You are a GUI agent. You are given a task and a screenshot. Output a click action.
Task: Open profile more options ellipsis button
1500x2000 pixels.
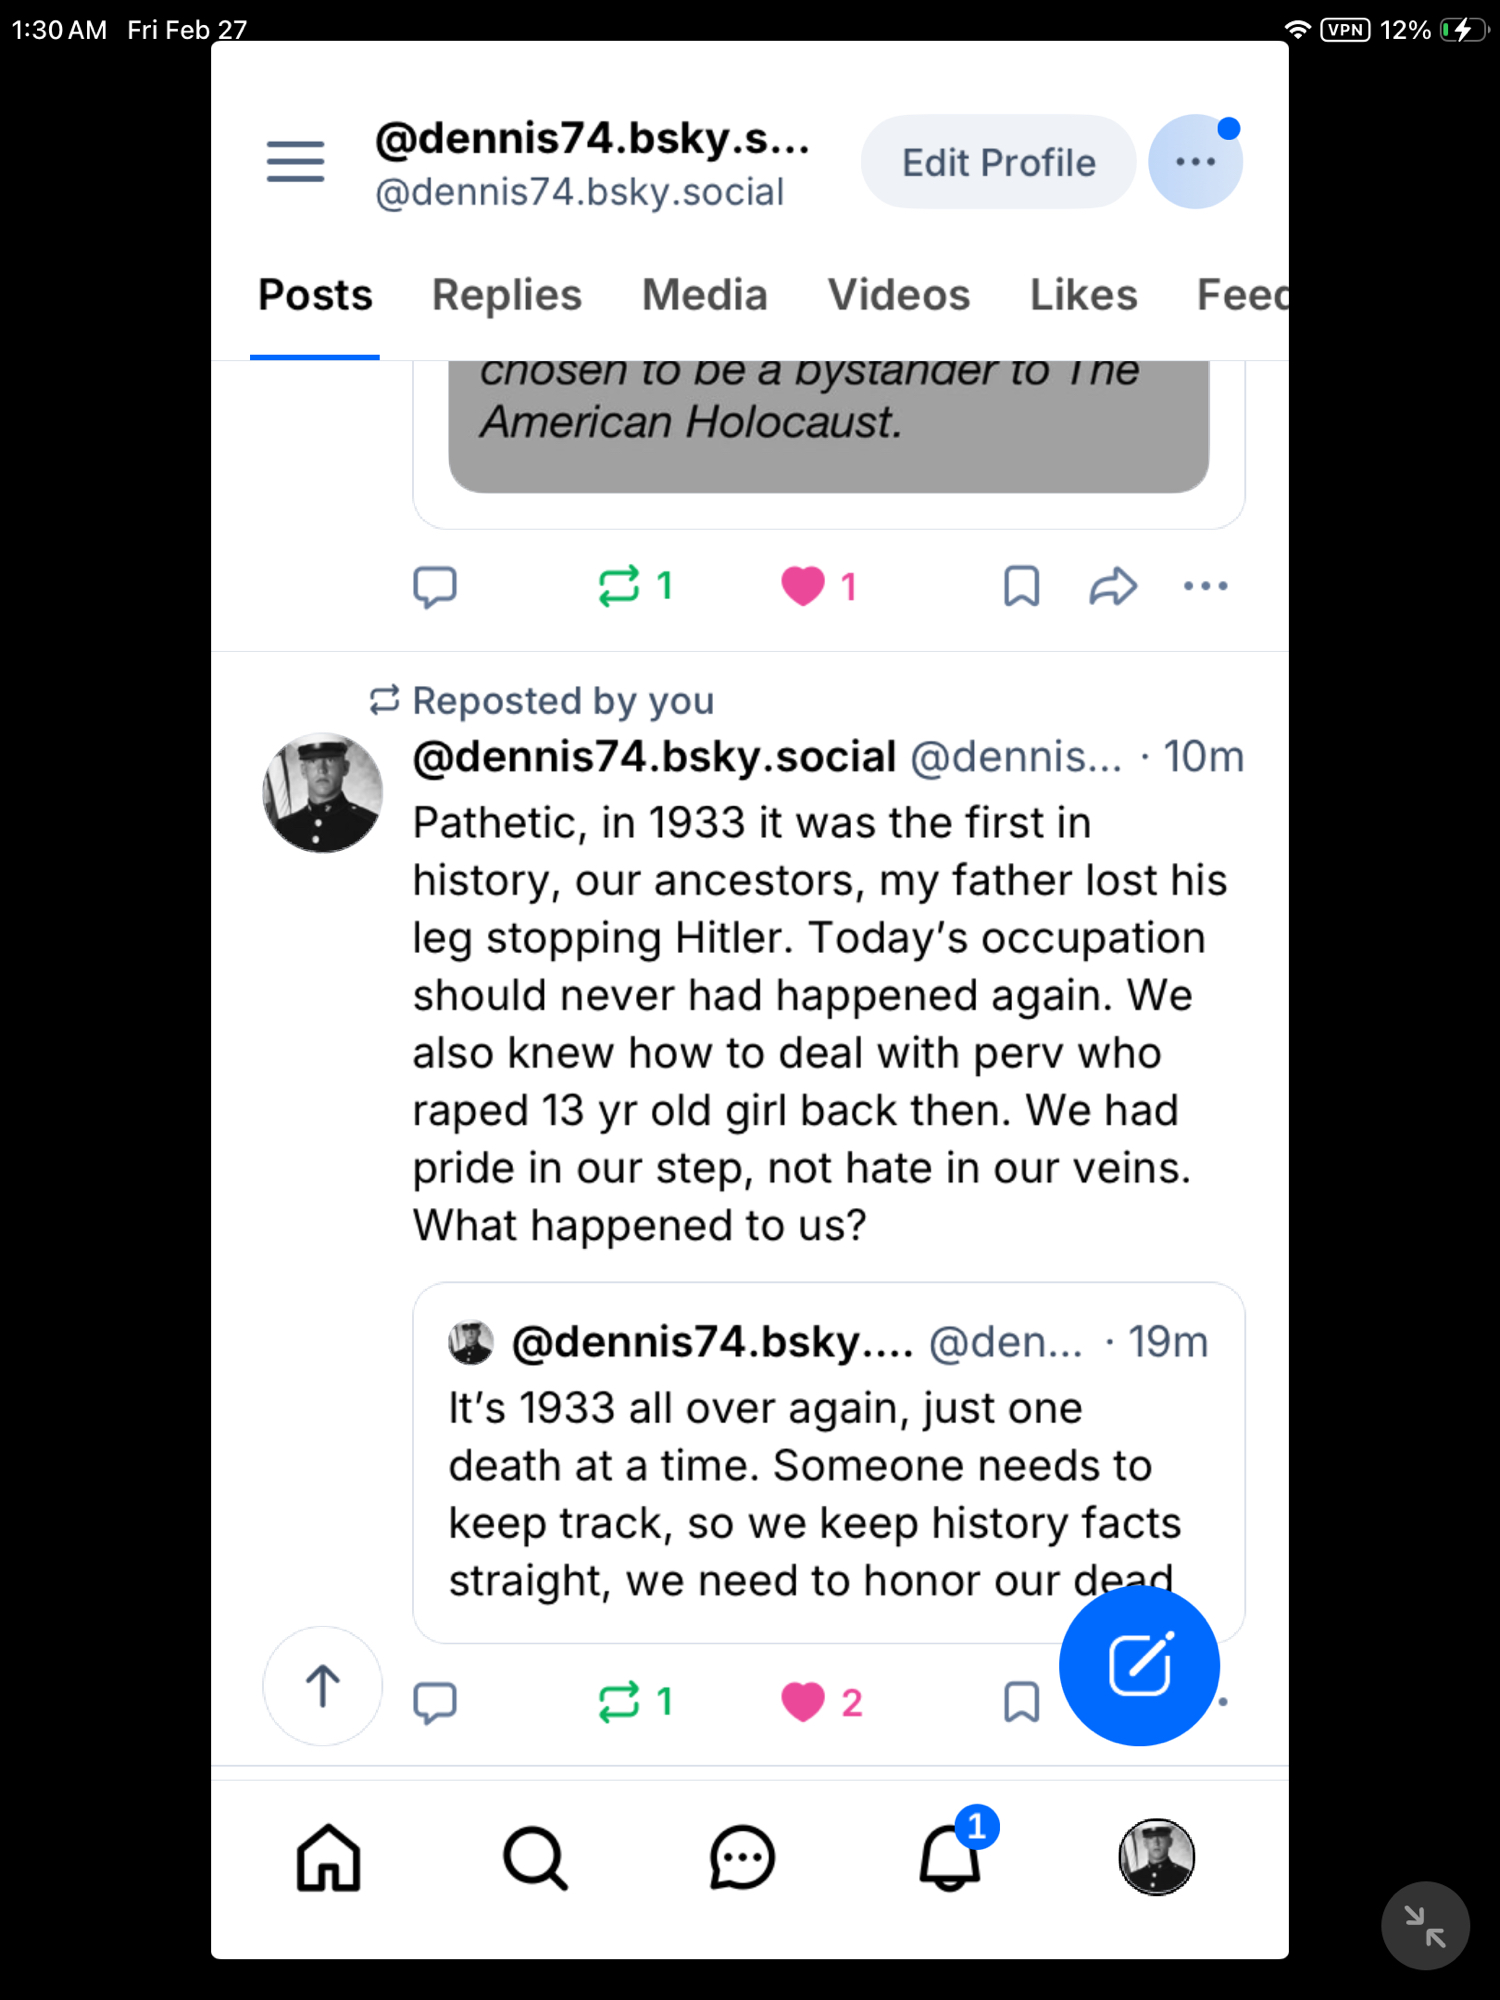pyautogui.click(x=1195, y=162)
